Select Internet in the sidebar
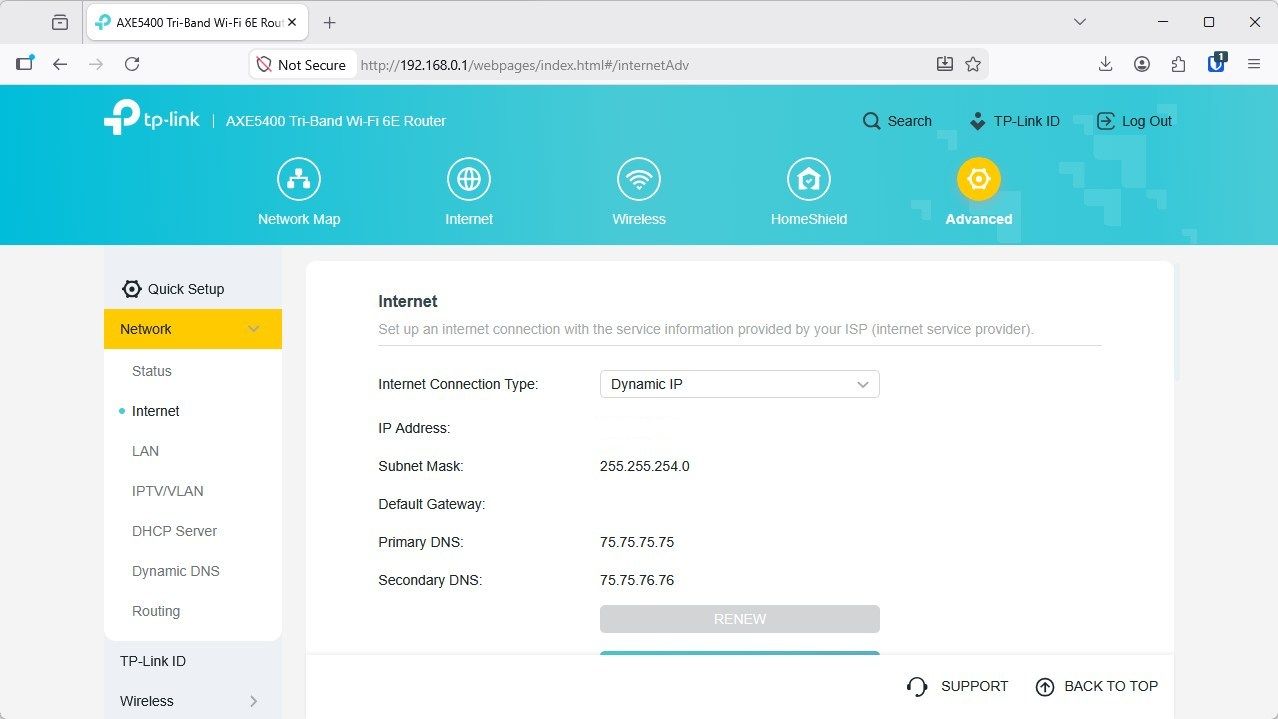 click(156, 411)
